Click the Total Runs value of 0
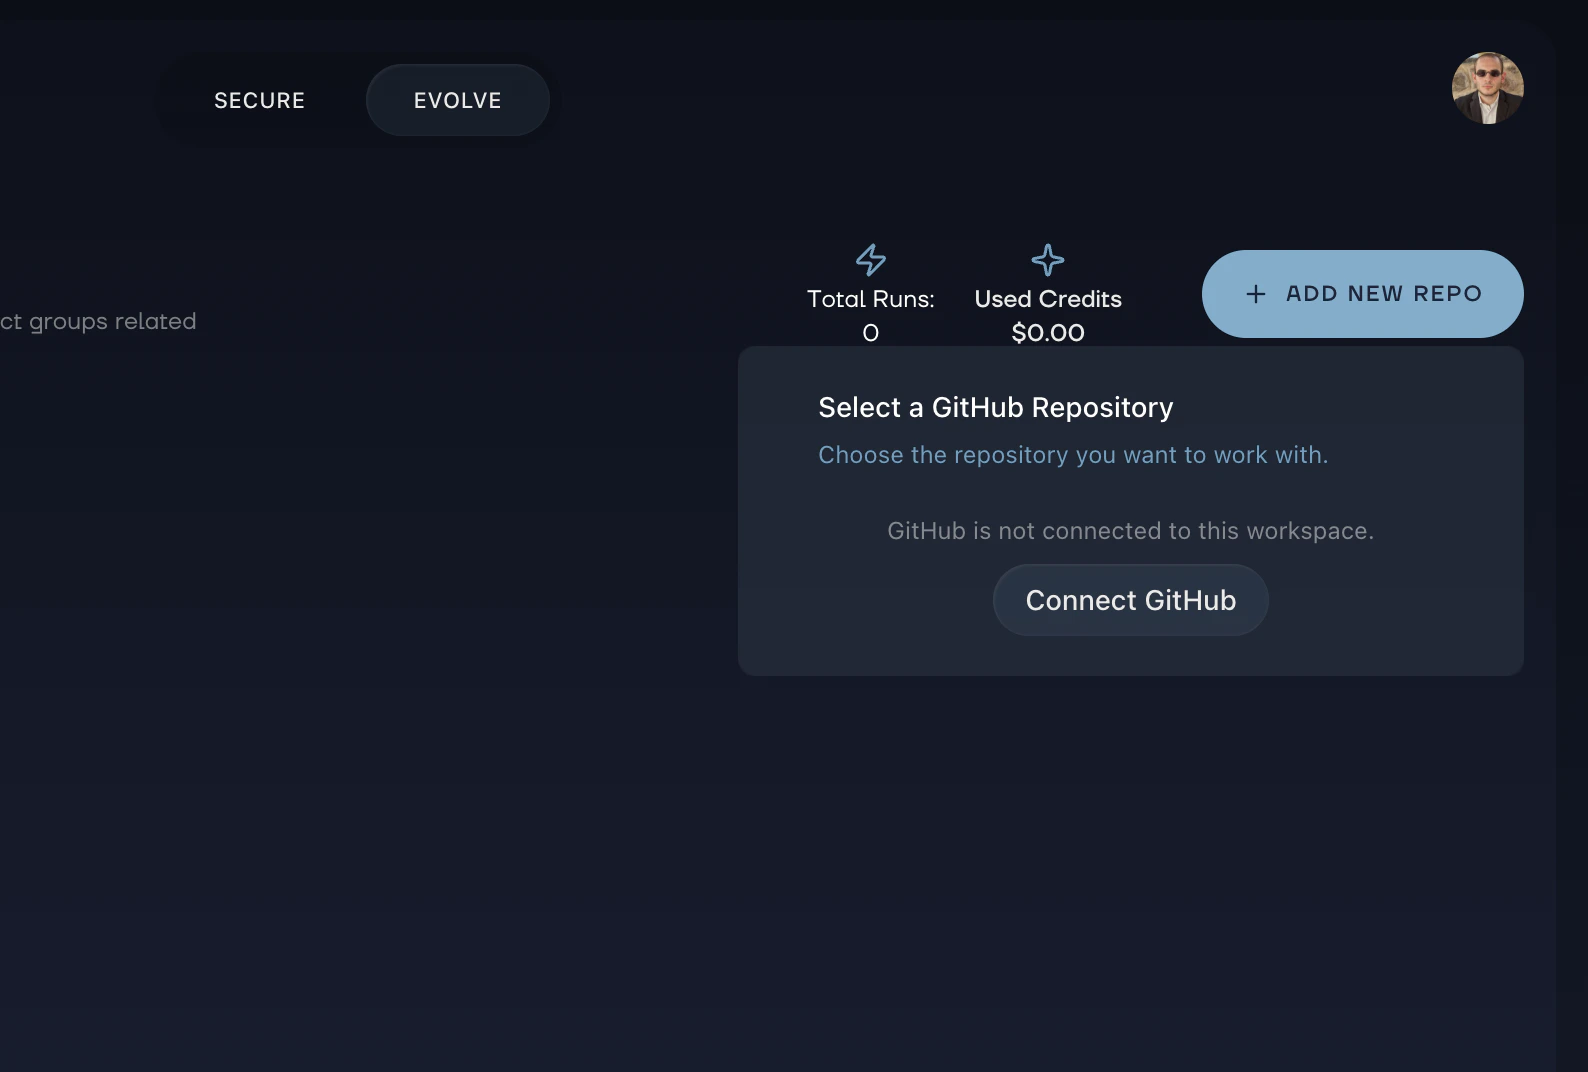The height and width of the screenshot is (1072, 1588). point(871,333)
